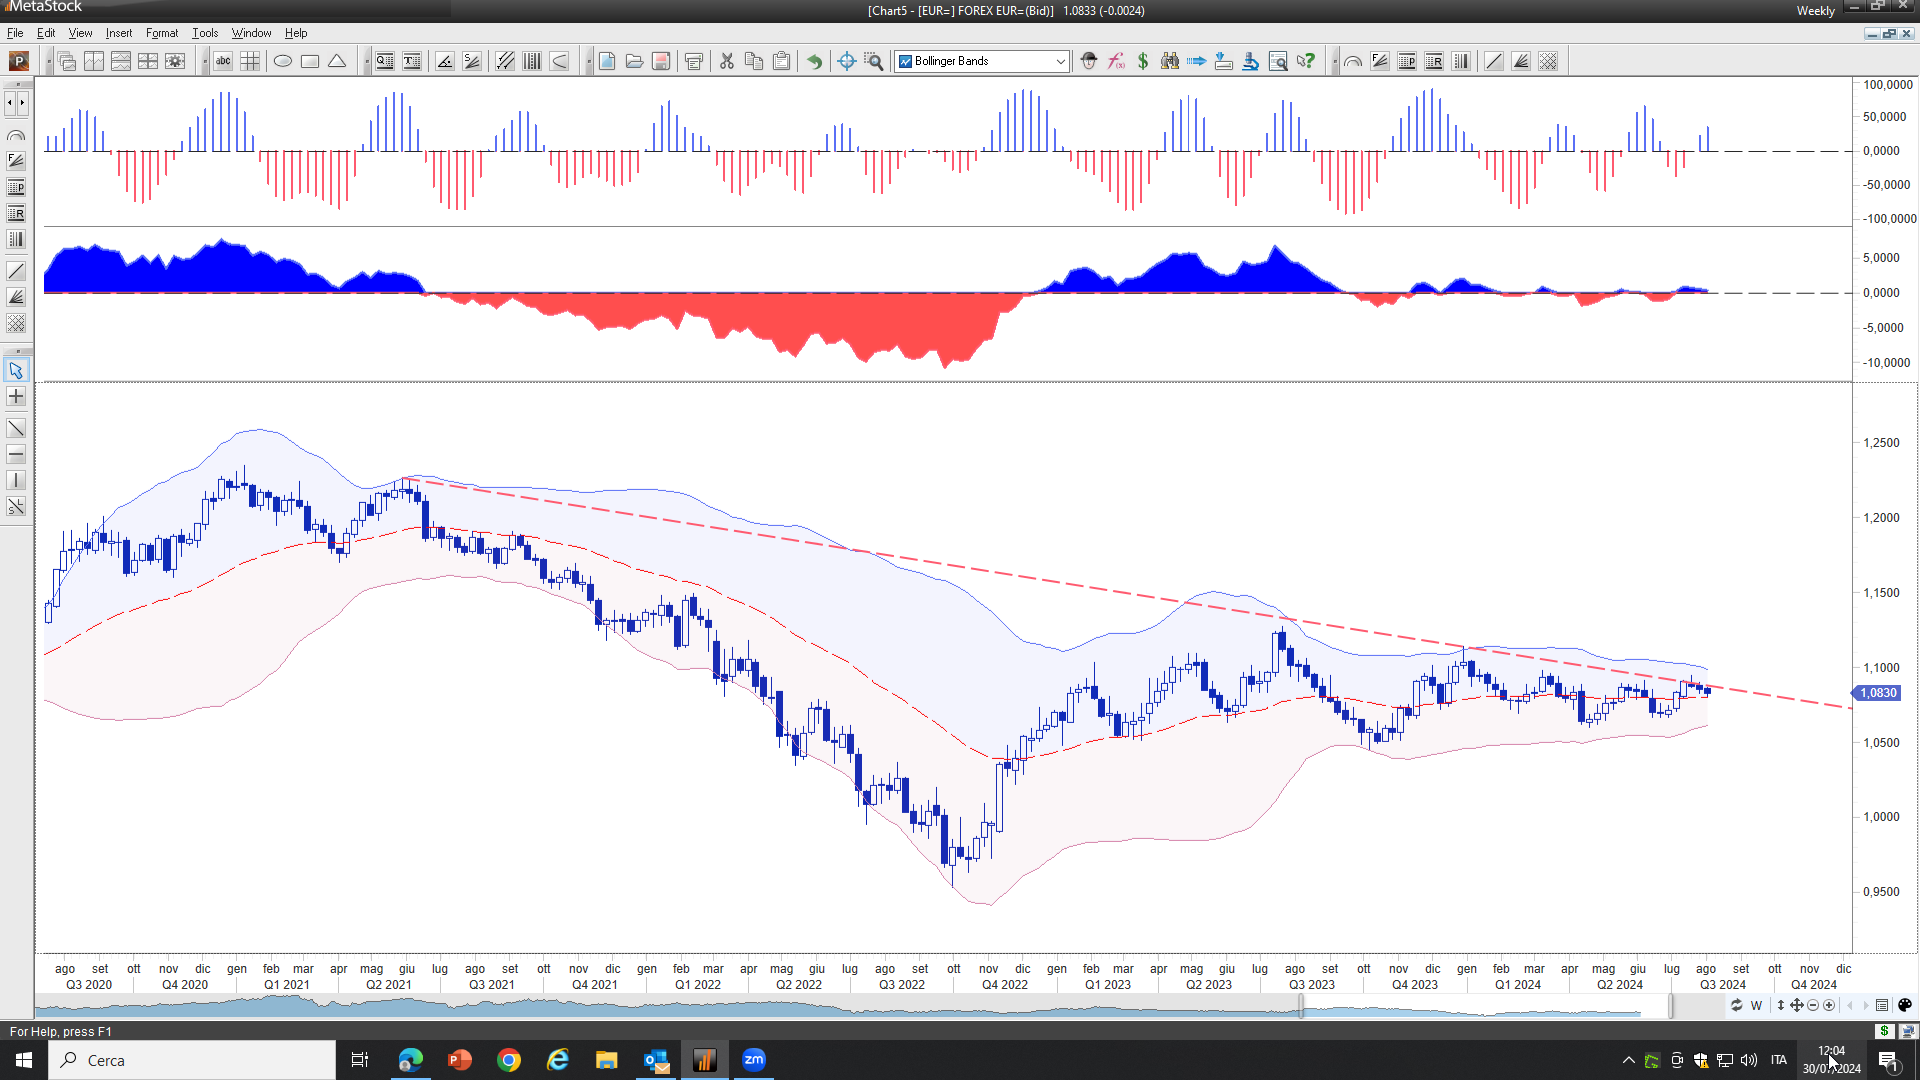Open the Tools dropdown menu

(x=204, y=33)
